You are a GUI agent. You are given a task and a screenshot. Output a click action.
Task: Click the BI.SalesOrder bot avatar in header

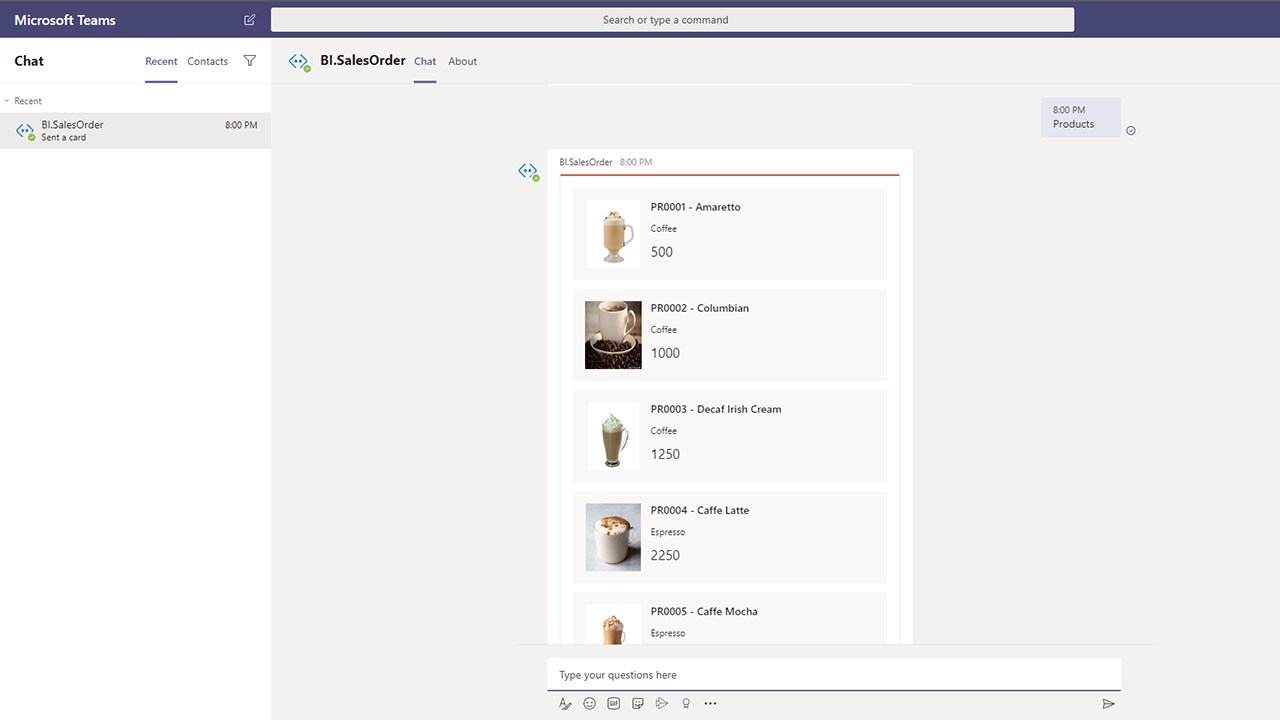(299, 62)
